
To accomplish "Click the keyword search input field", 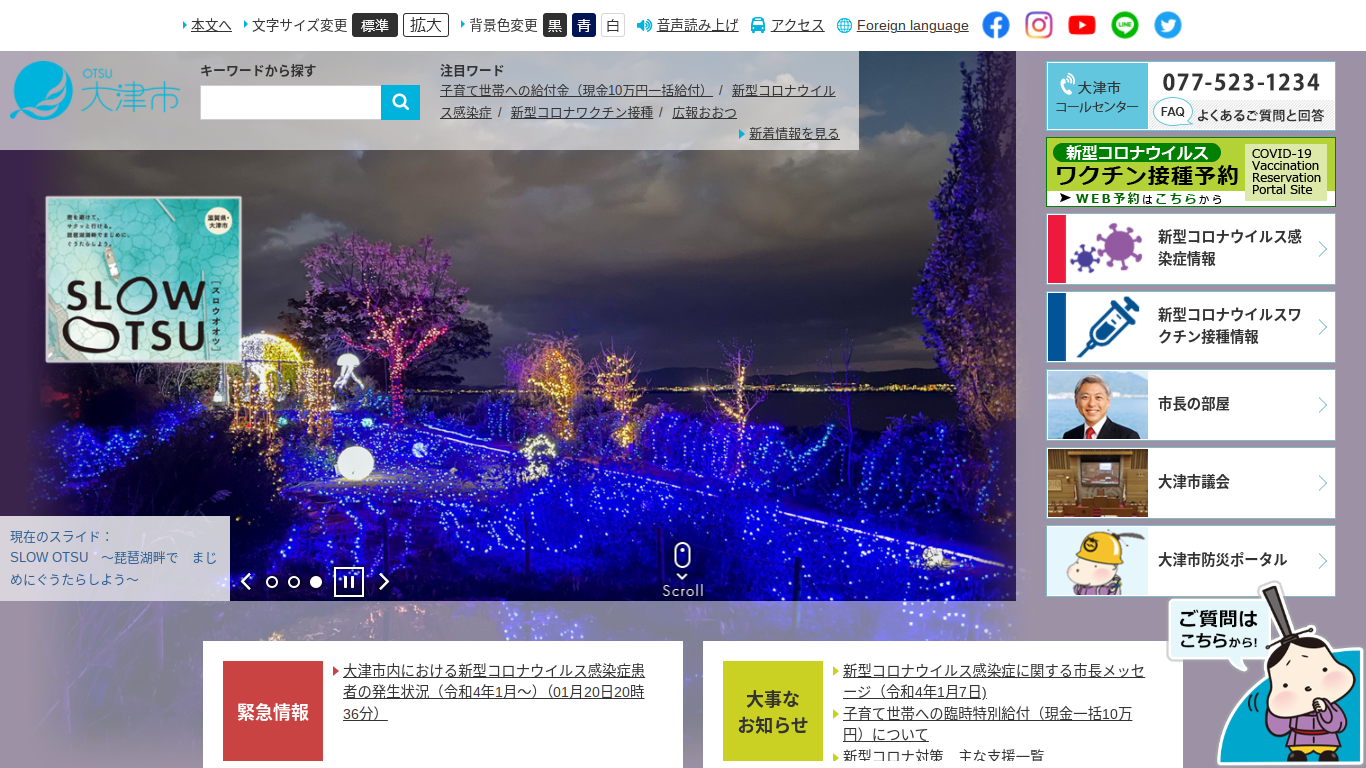I will [x=290, y=102].
